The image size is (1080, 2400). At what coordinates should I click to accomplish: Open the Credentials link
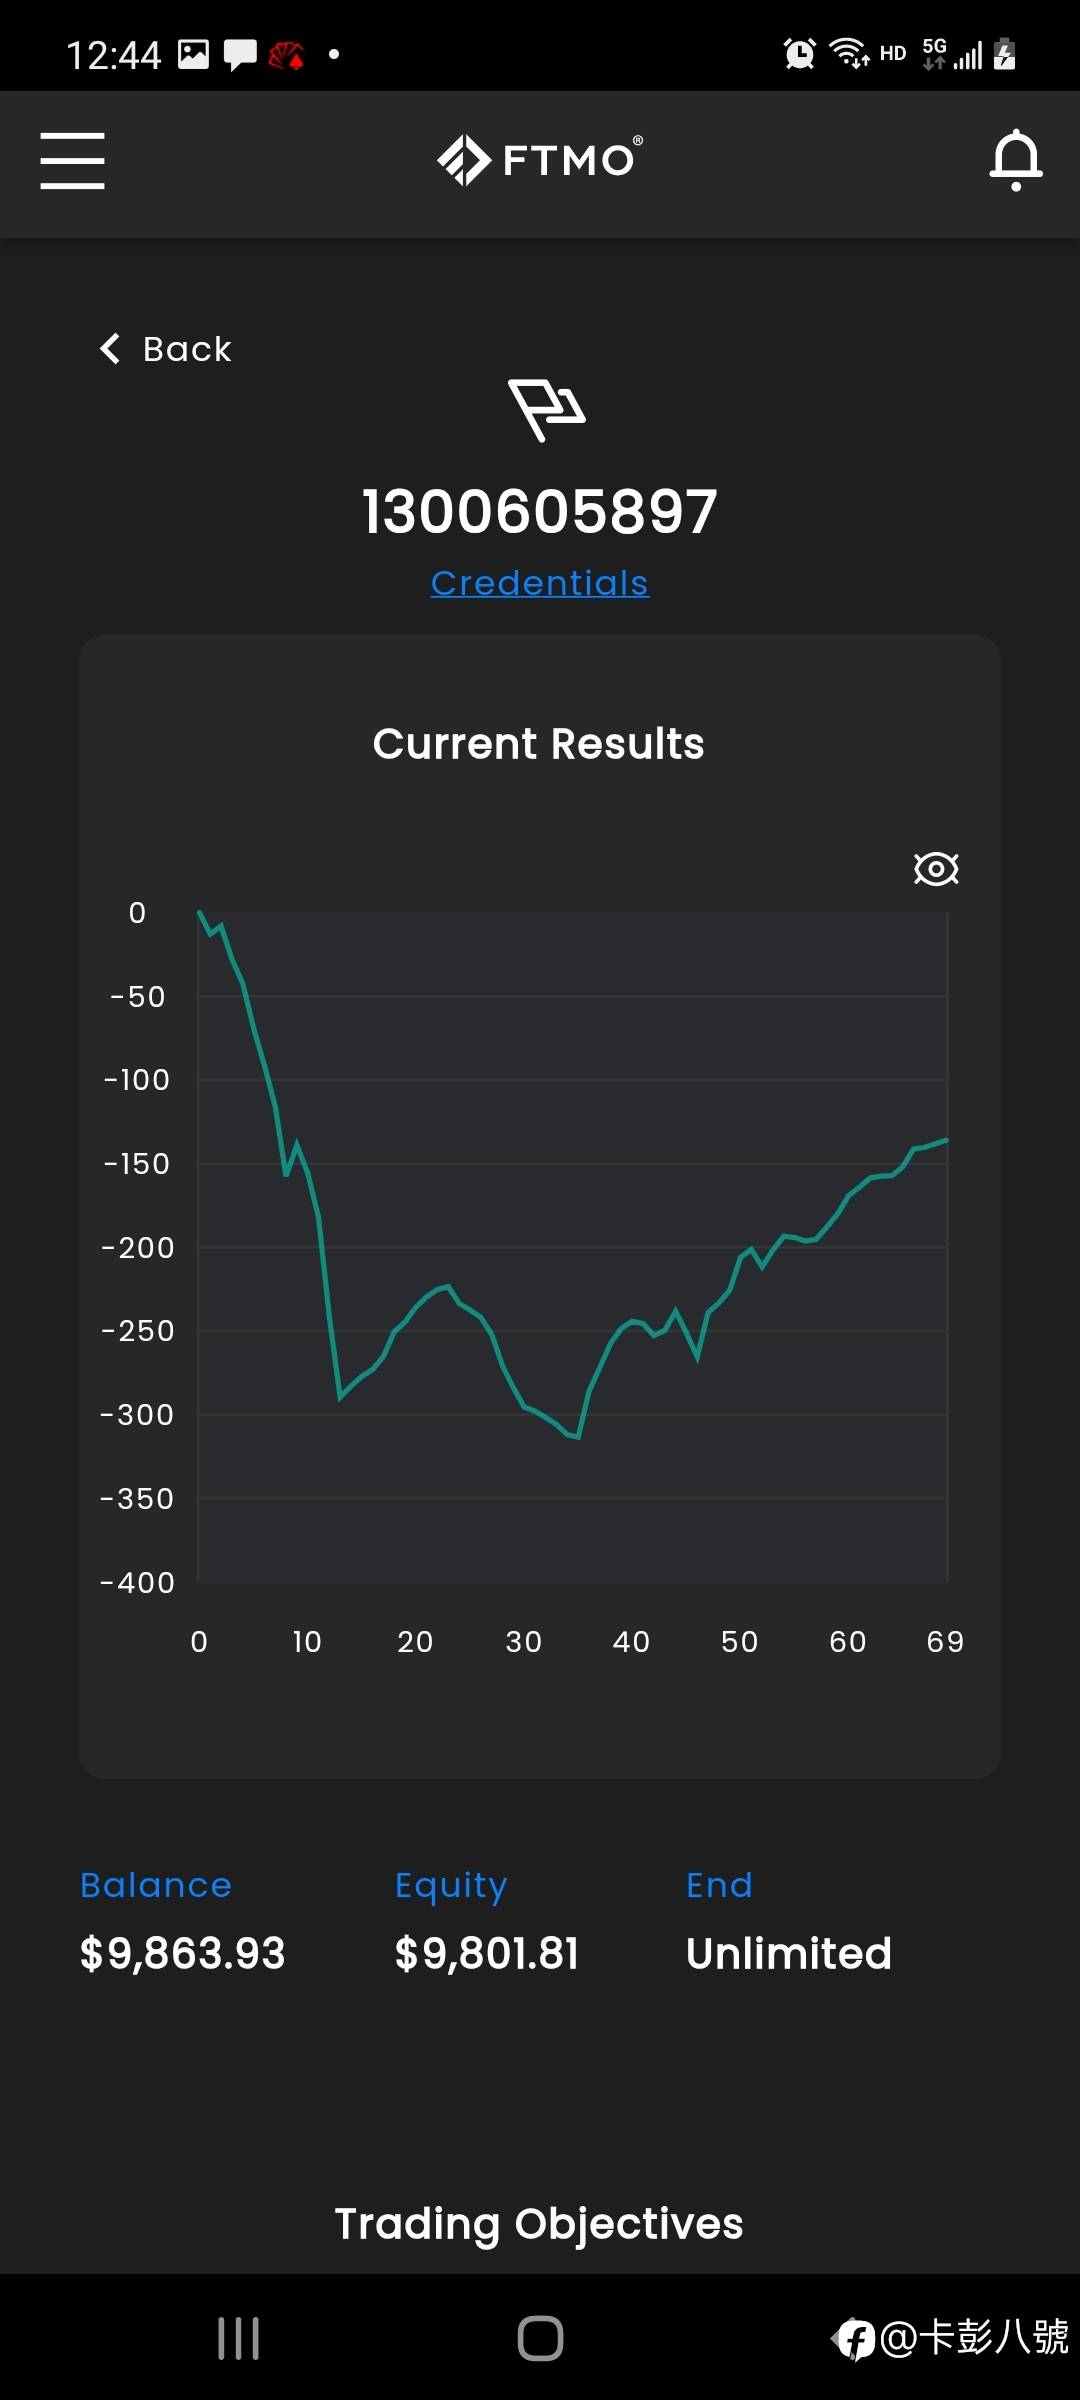(x=540, y=583)
